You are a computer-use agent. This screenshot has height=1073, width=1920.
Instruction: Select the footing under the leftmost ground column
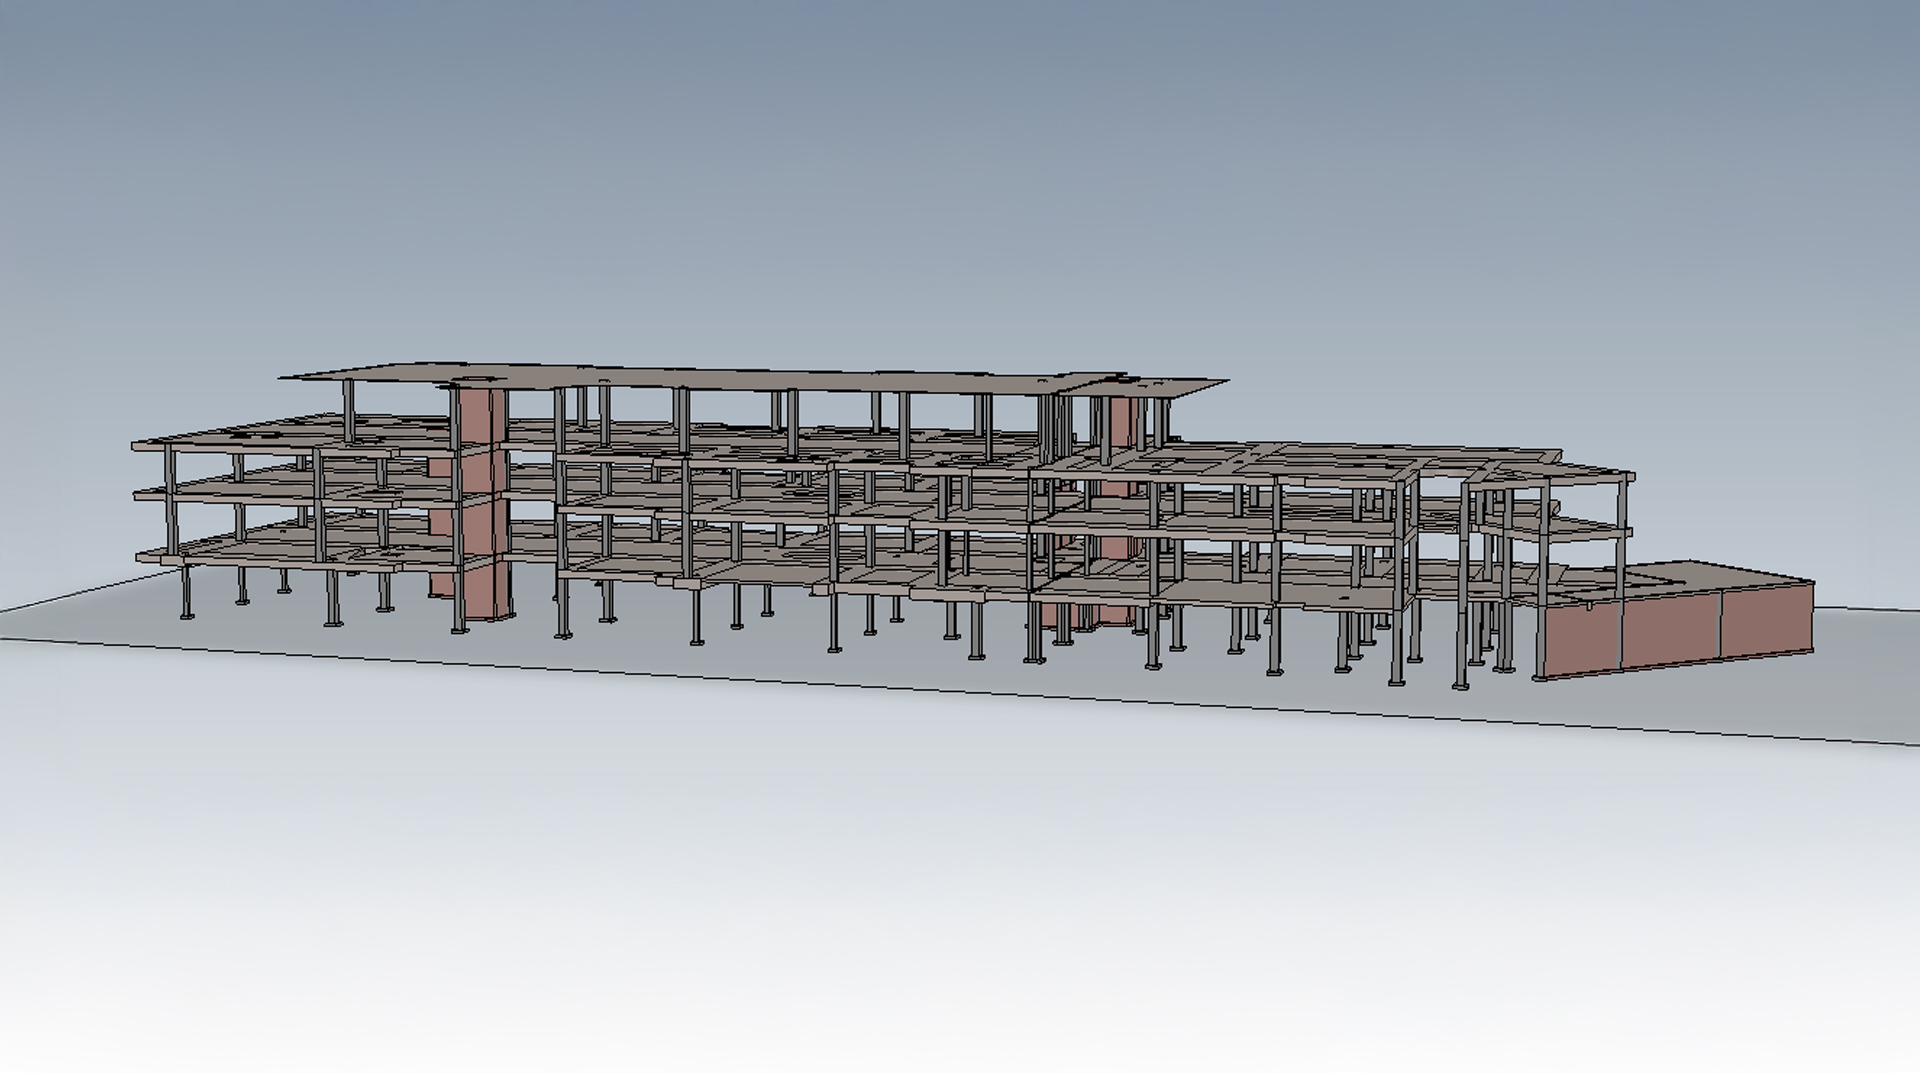[x=187, y=615]
